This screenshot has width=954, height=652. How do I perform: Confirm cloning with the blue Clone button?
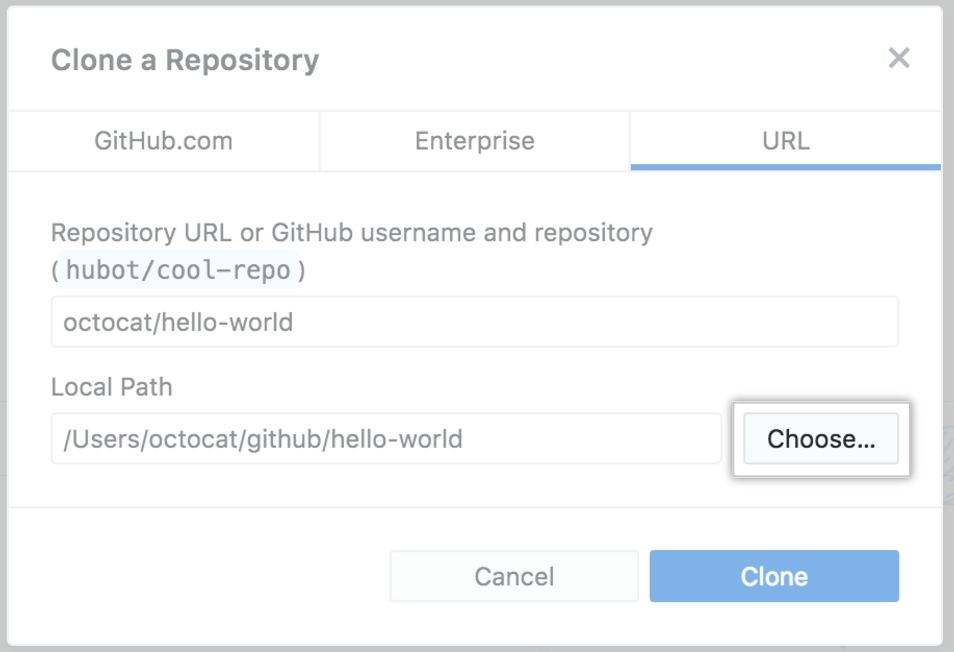coord(773,576)
